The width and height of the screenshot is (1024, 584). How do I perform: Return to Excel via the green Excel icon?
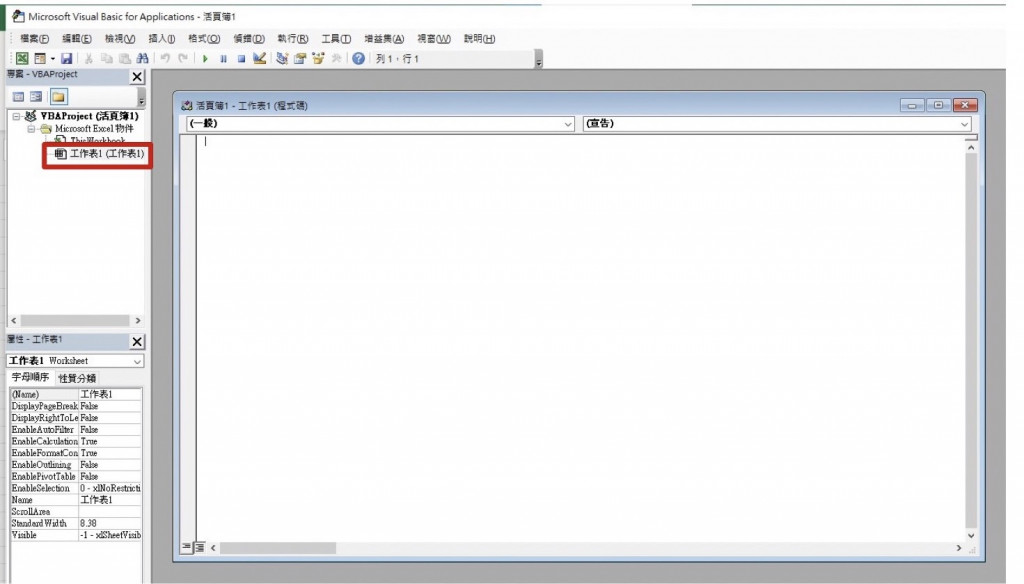pos(22,59)
